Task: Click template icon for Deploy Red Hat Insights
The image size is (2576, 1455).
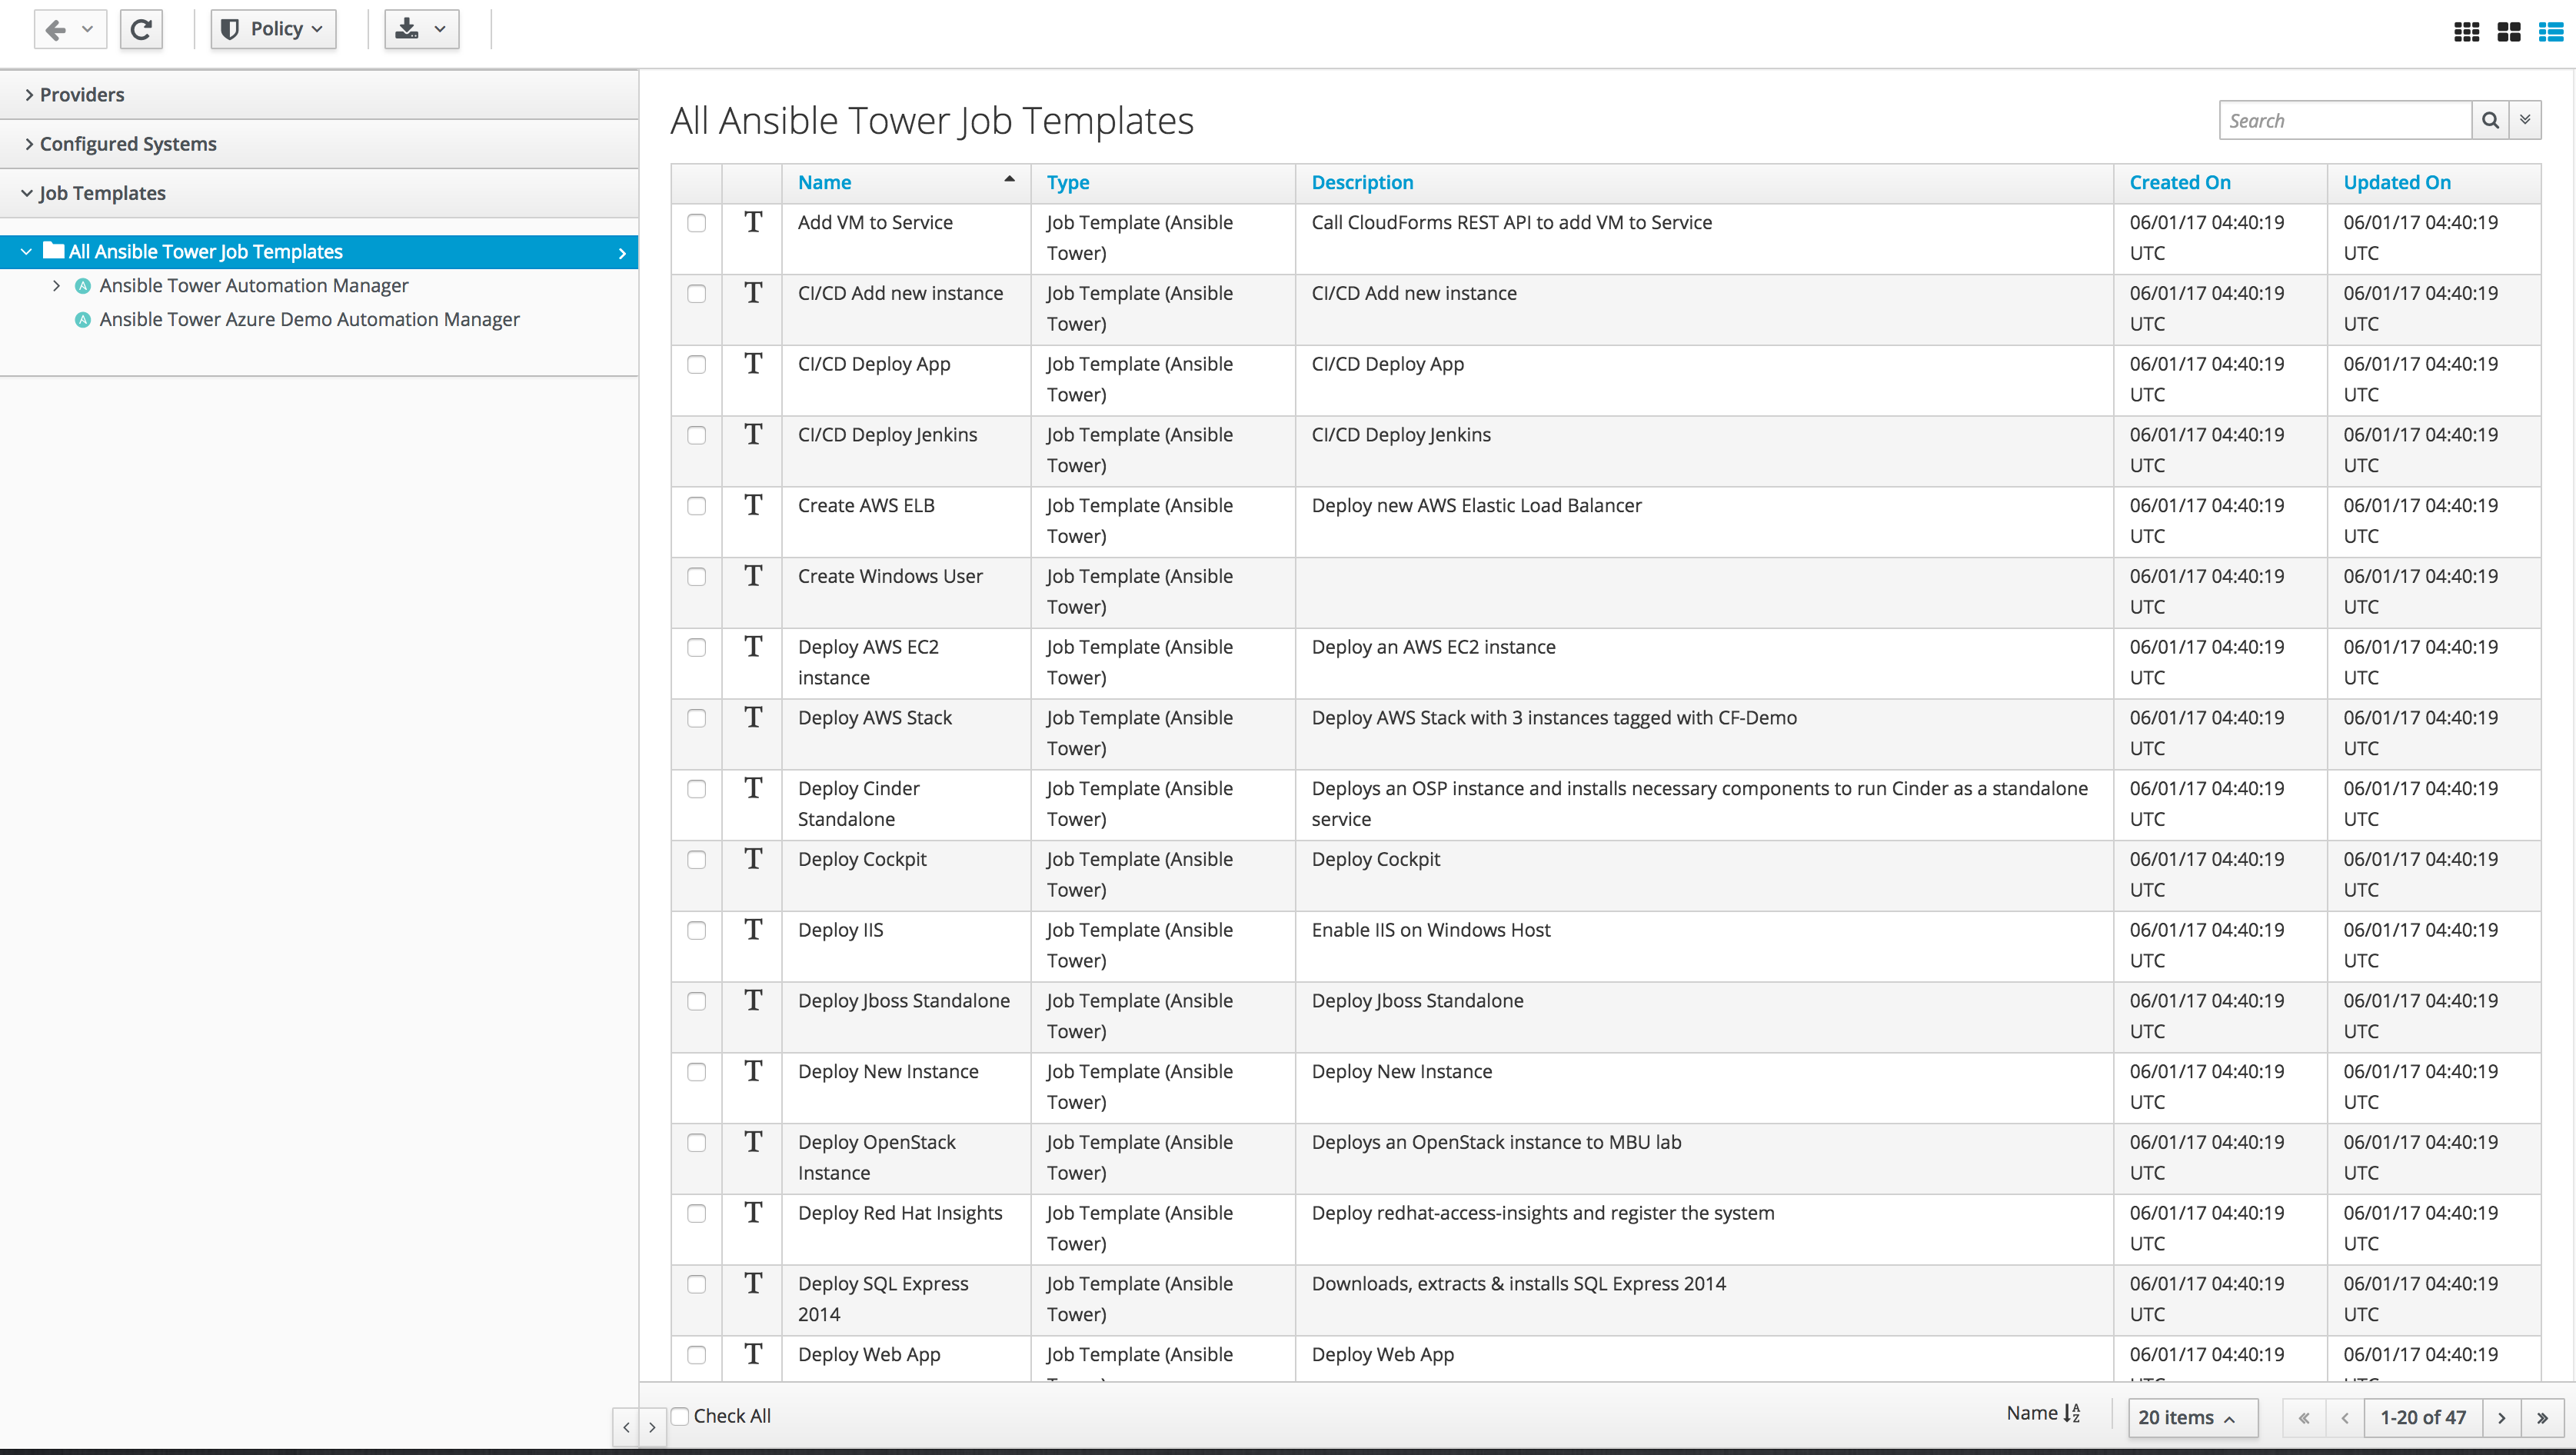Action: [753, 1213]
